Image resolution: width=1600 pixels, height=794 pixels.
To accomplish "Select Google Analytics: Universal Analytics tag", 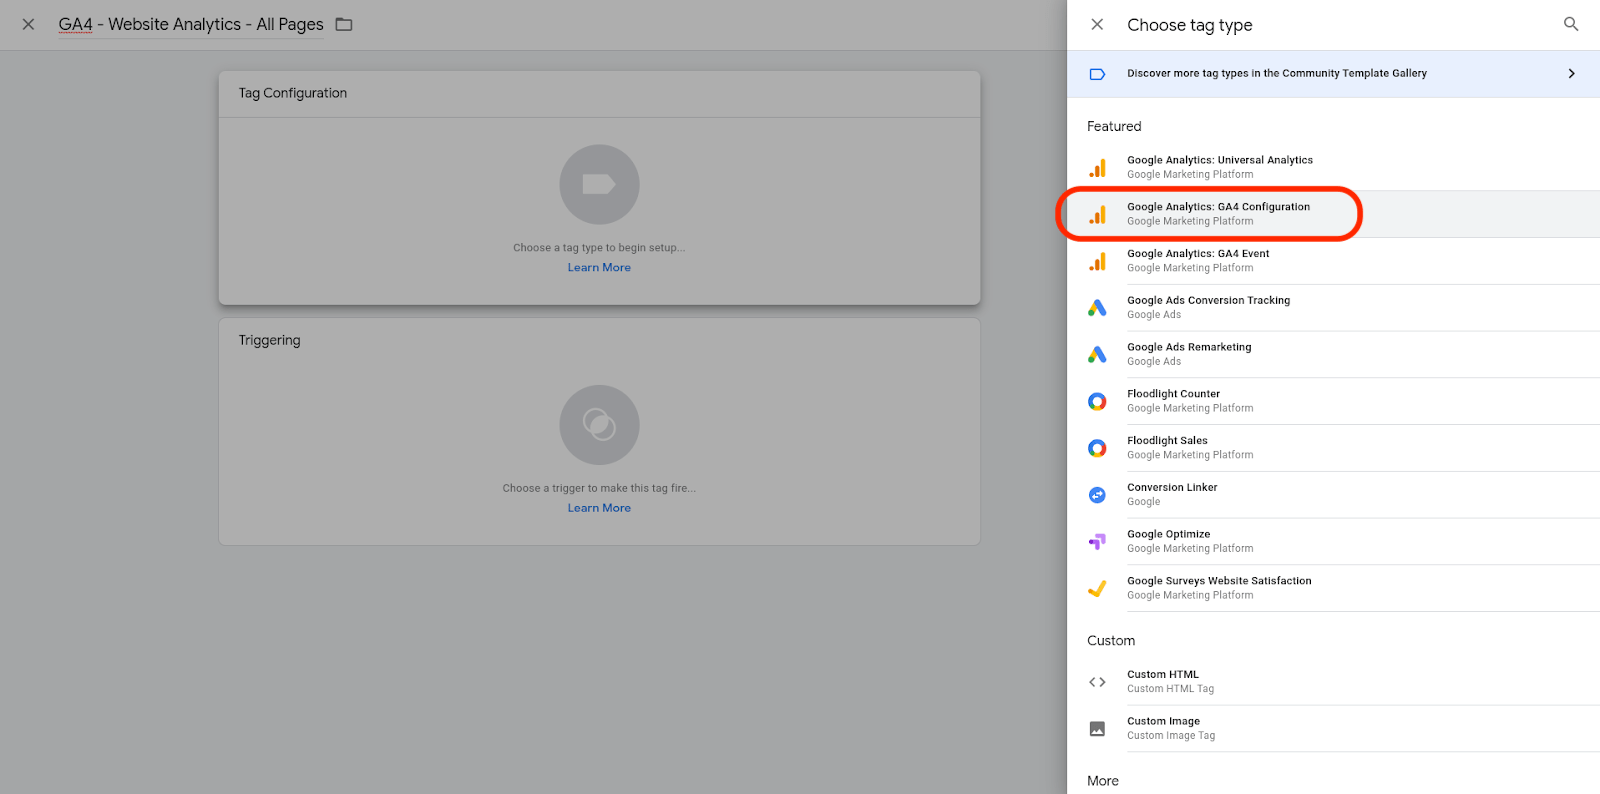I will pyautogui.click(x=1333, y=167).
